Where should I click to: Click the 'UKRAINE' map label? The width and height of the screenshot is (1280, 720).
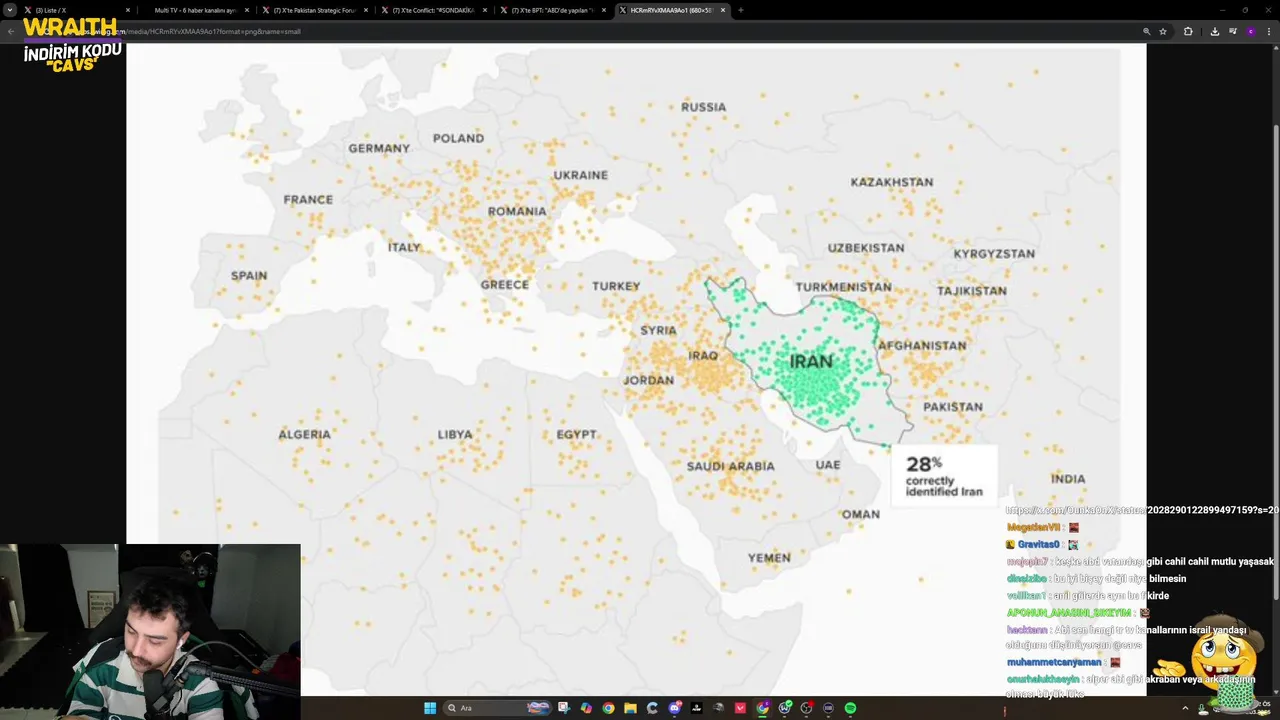[x=580, y=175]
